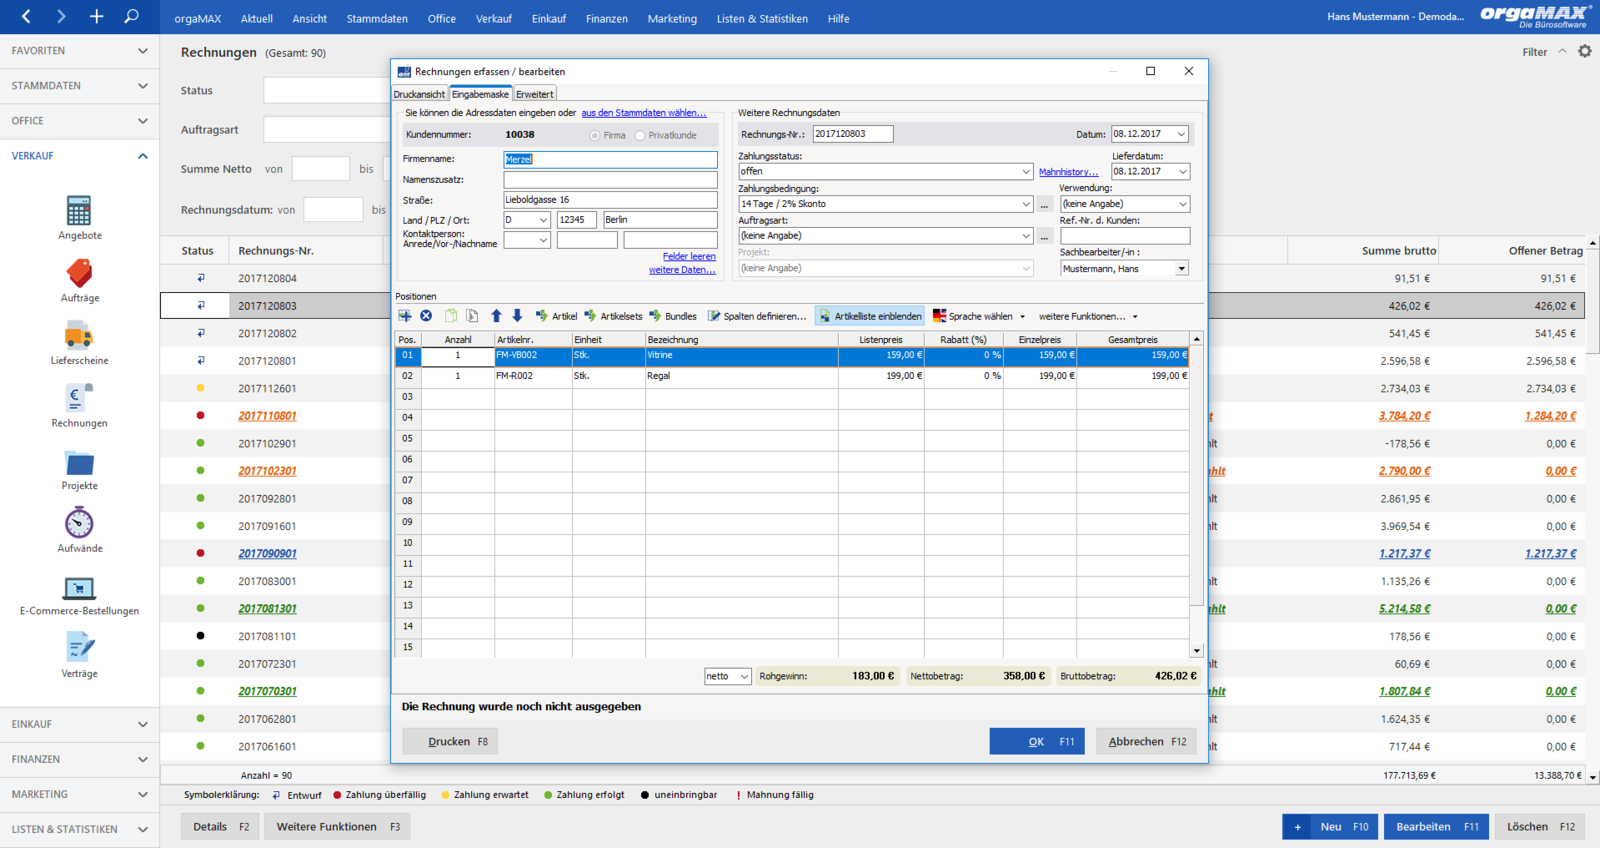Open Aufwände clock icon
The width and height of the screenshot is (1600, 848).
click(79, 523)
